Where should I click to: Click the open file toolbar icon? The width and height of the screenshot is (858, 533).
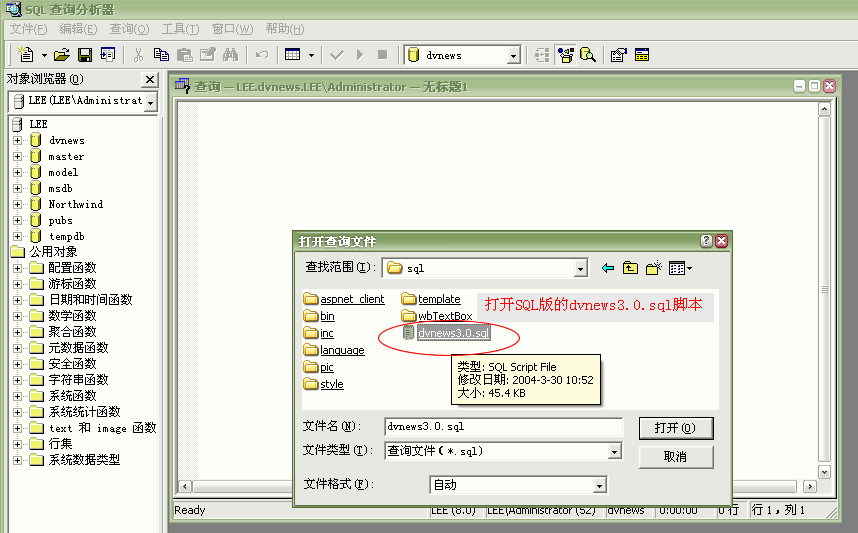click(62, 55)
